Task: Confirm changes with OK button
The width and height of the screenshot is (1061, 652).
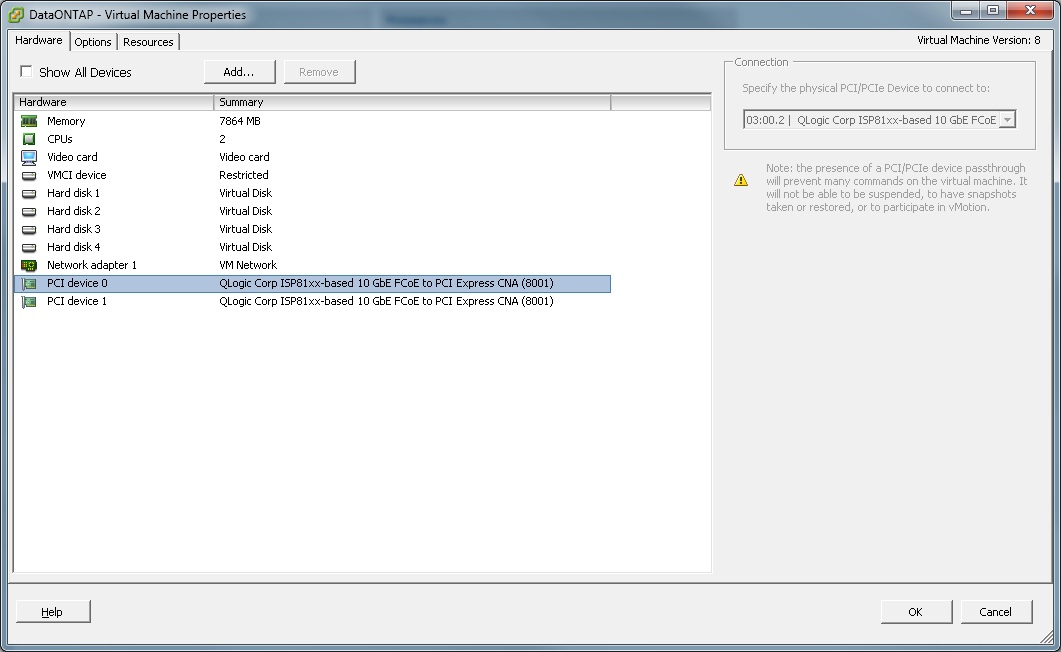Action: coord(916,611)
